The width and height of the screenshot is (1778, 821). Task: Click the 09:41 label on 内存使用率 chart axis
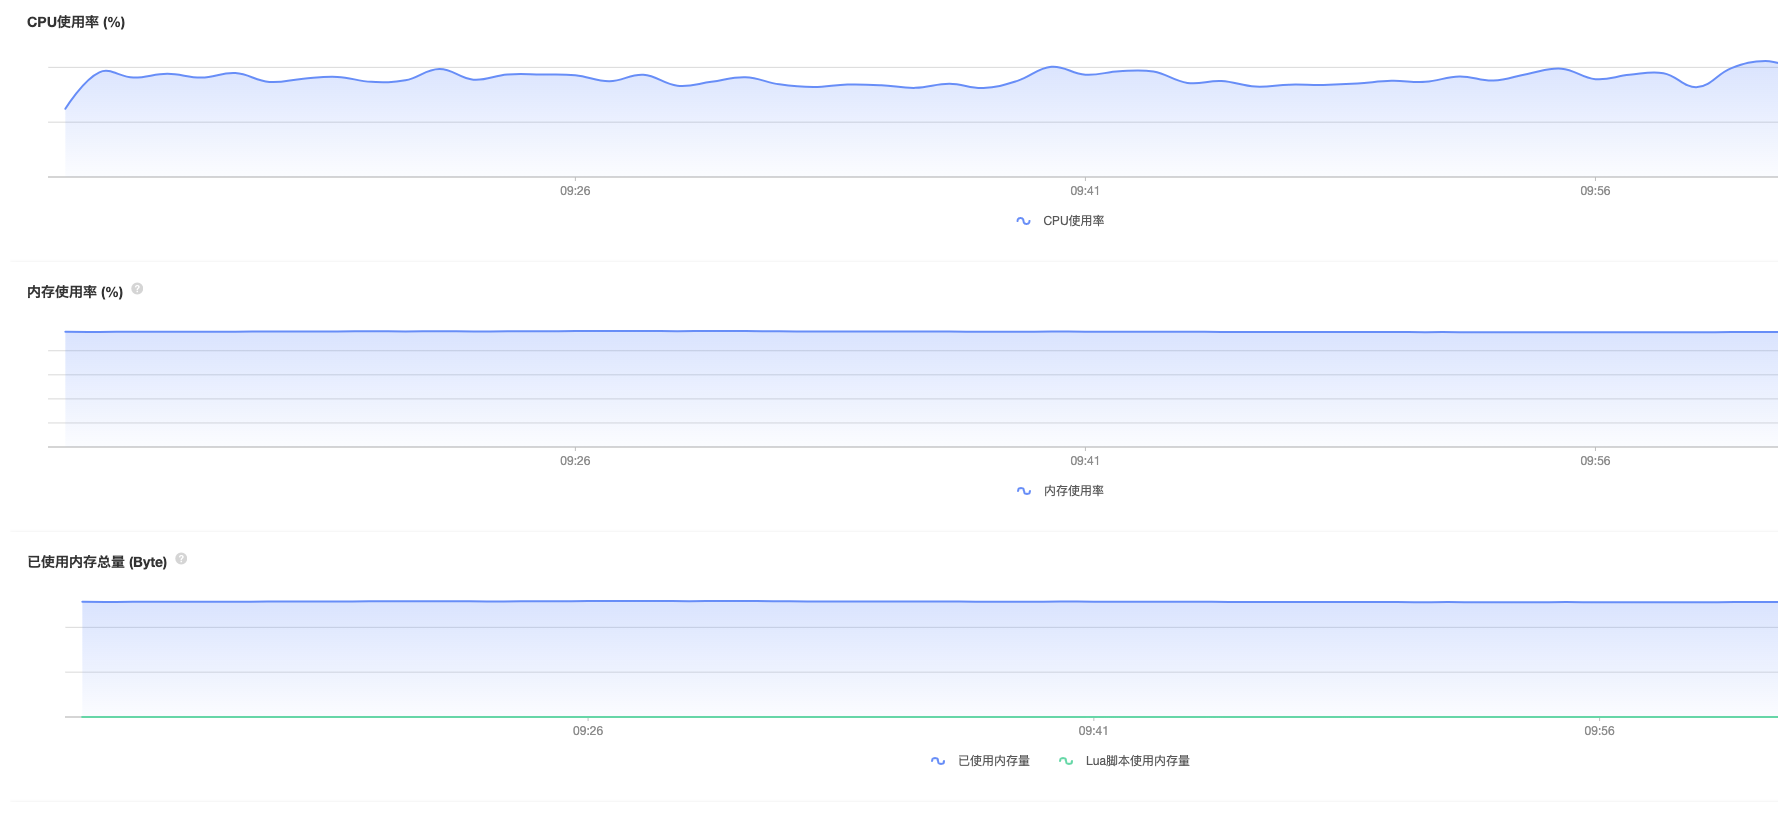tap(1085, 461)
